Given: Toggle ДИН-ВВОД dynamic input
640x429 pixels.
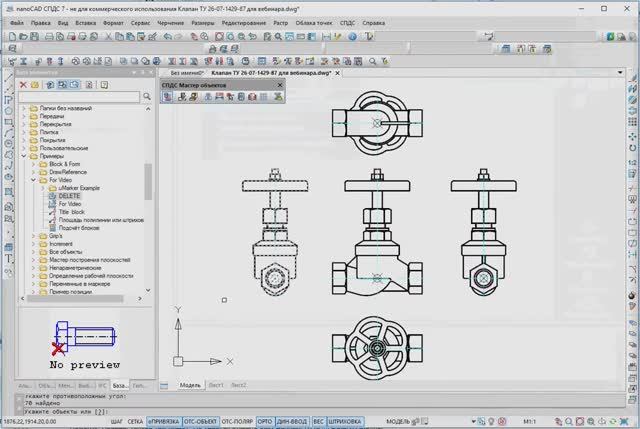Looking at the screenshot, I should [292, 422].
